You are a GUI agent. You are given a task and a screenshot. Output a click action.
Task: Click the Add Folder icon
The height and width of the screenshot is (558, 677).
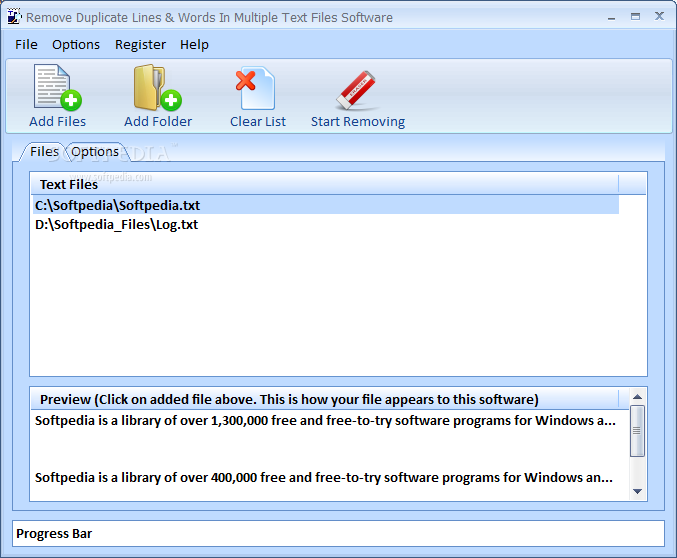click(x=158, y=87)
